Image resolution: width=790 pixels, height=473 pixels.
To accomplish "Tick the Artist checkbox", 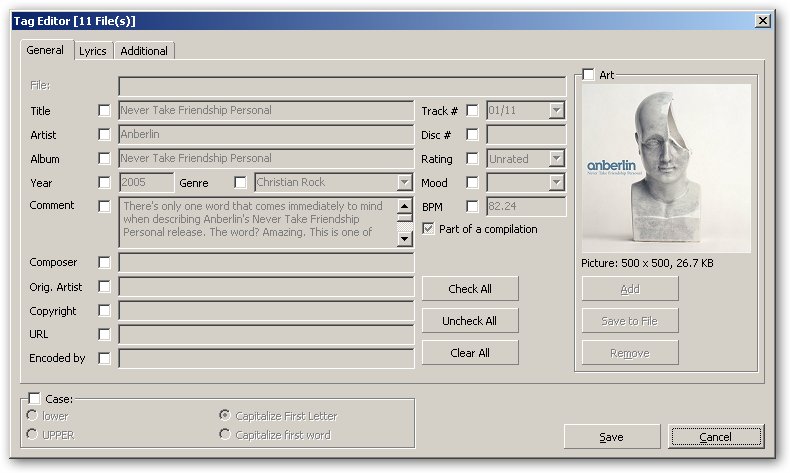I will 104,135.
